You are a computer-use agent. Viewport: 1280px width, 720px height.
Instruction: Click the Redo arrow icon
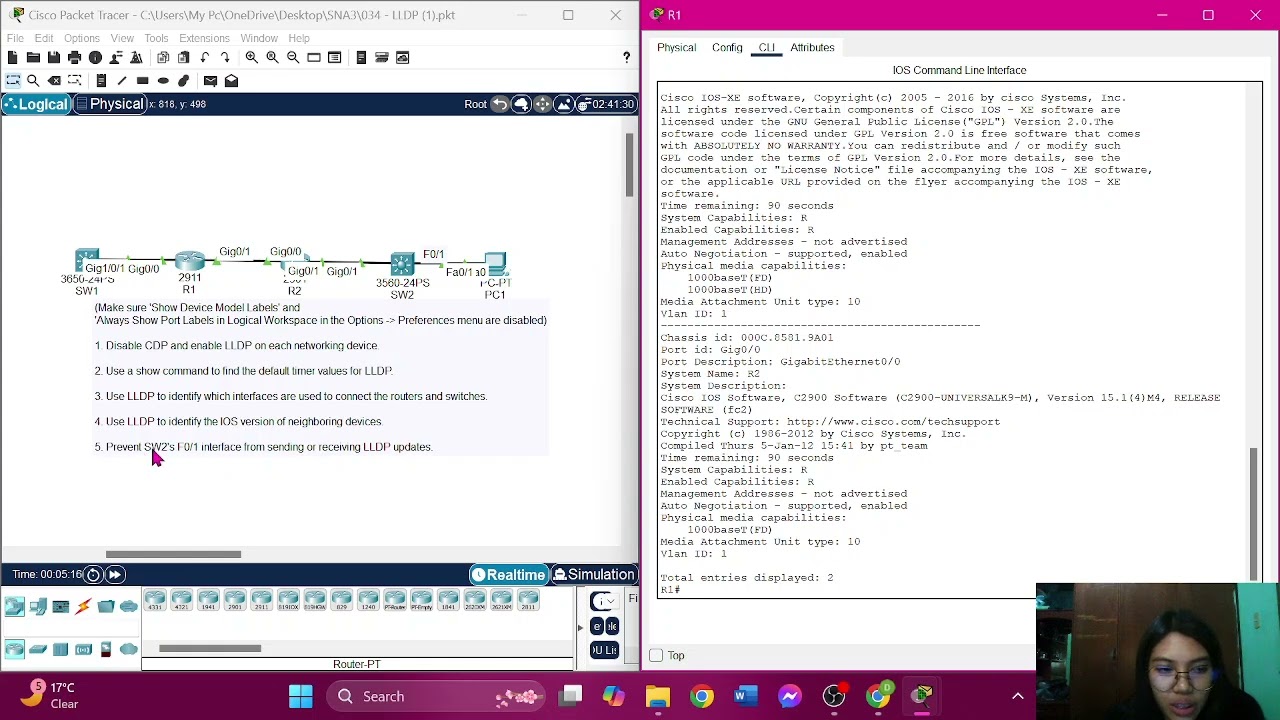225,58
